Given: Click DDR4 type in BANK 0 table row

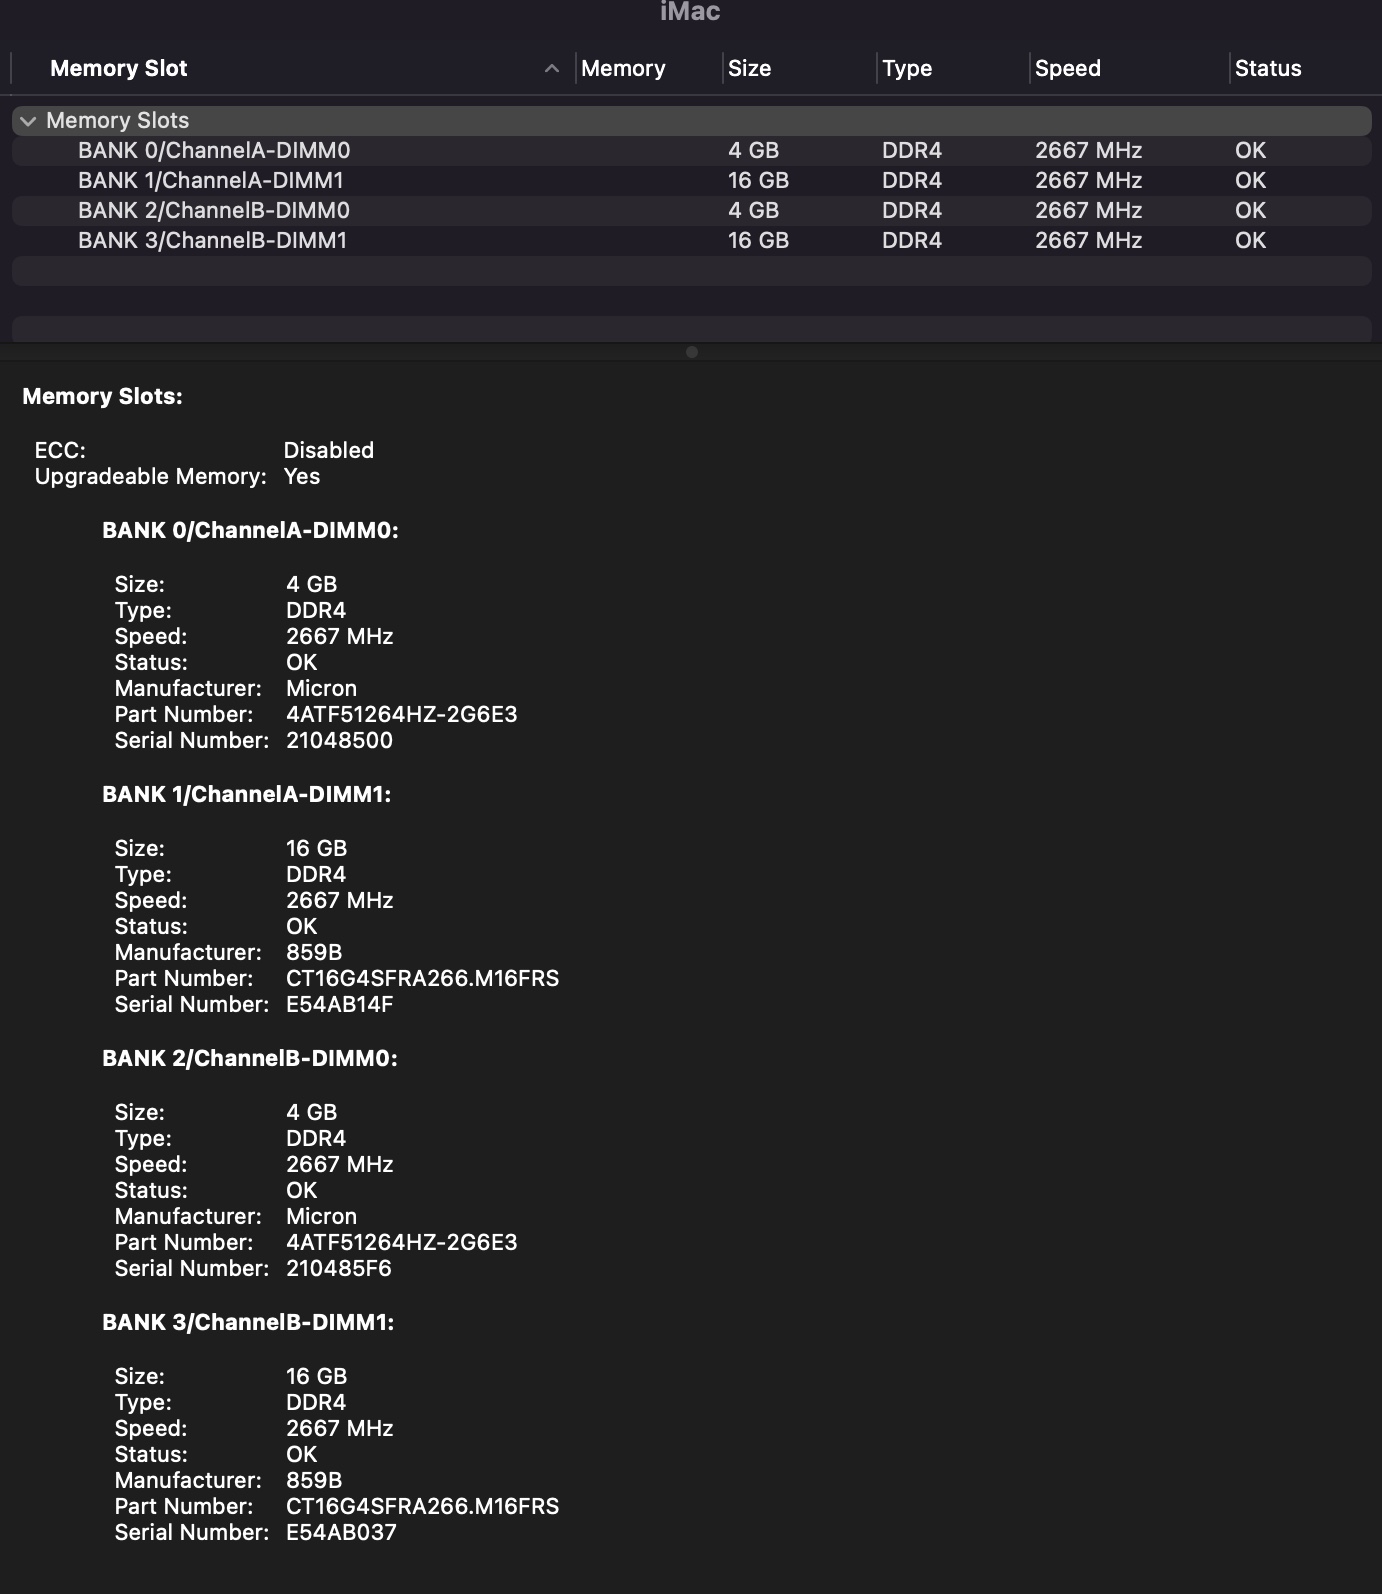Looking at the screenshot, I should 912,151.
